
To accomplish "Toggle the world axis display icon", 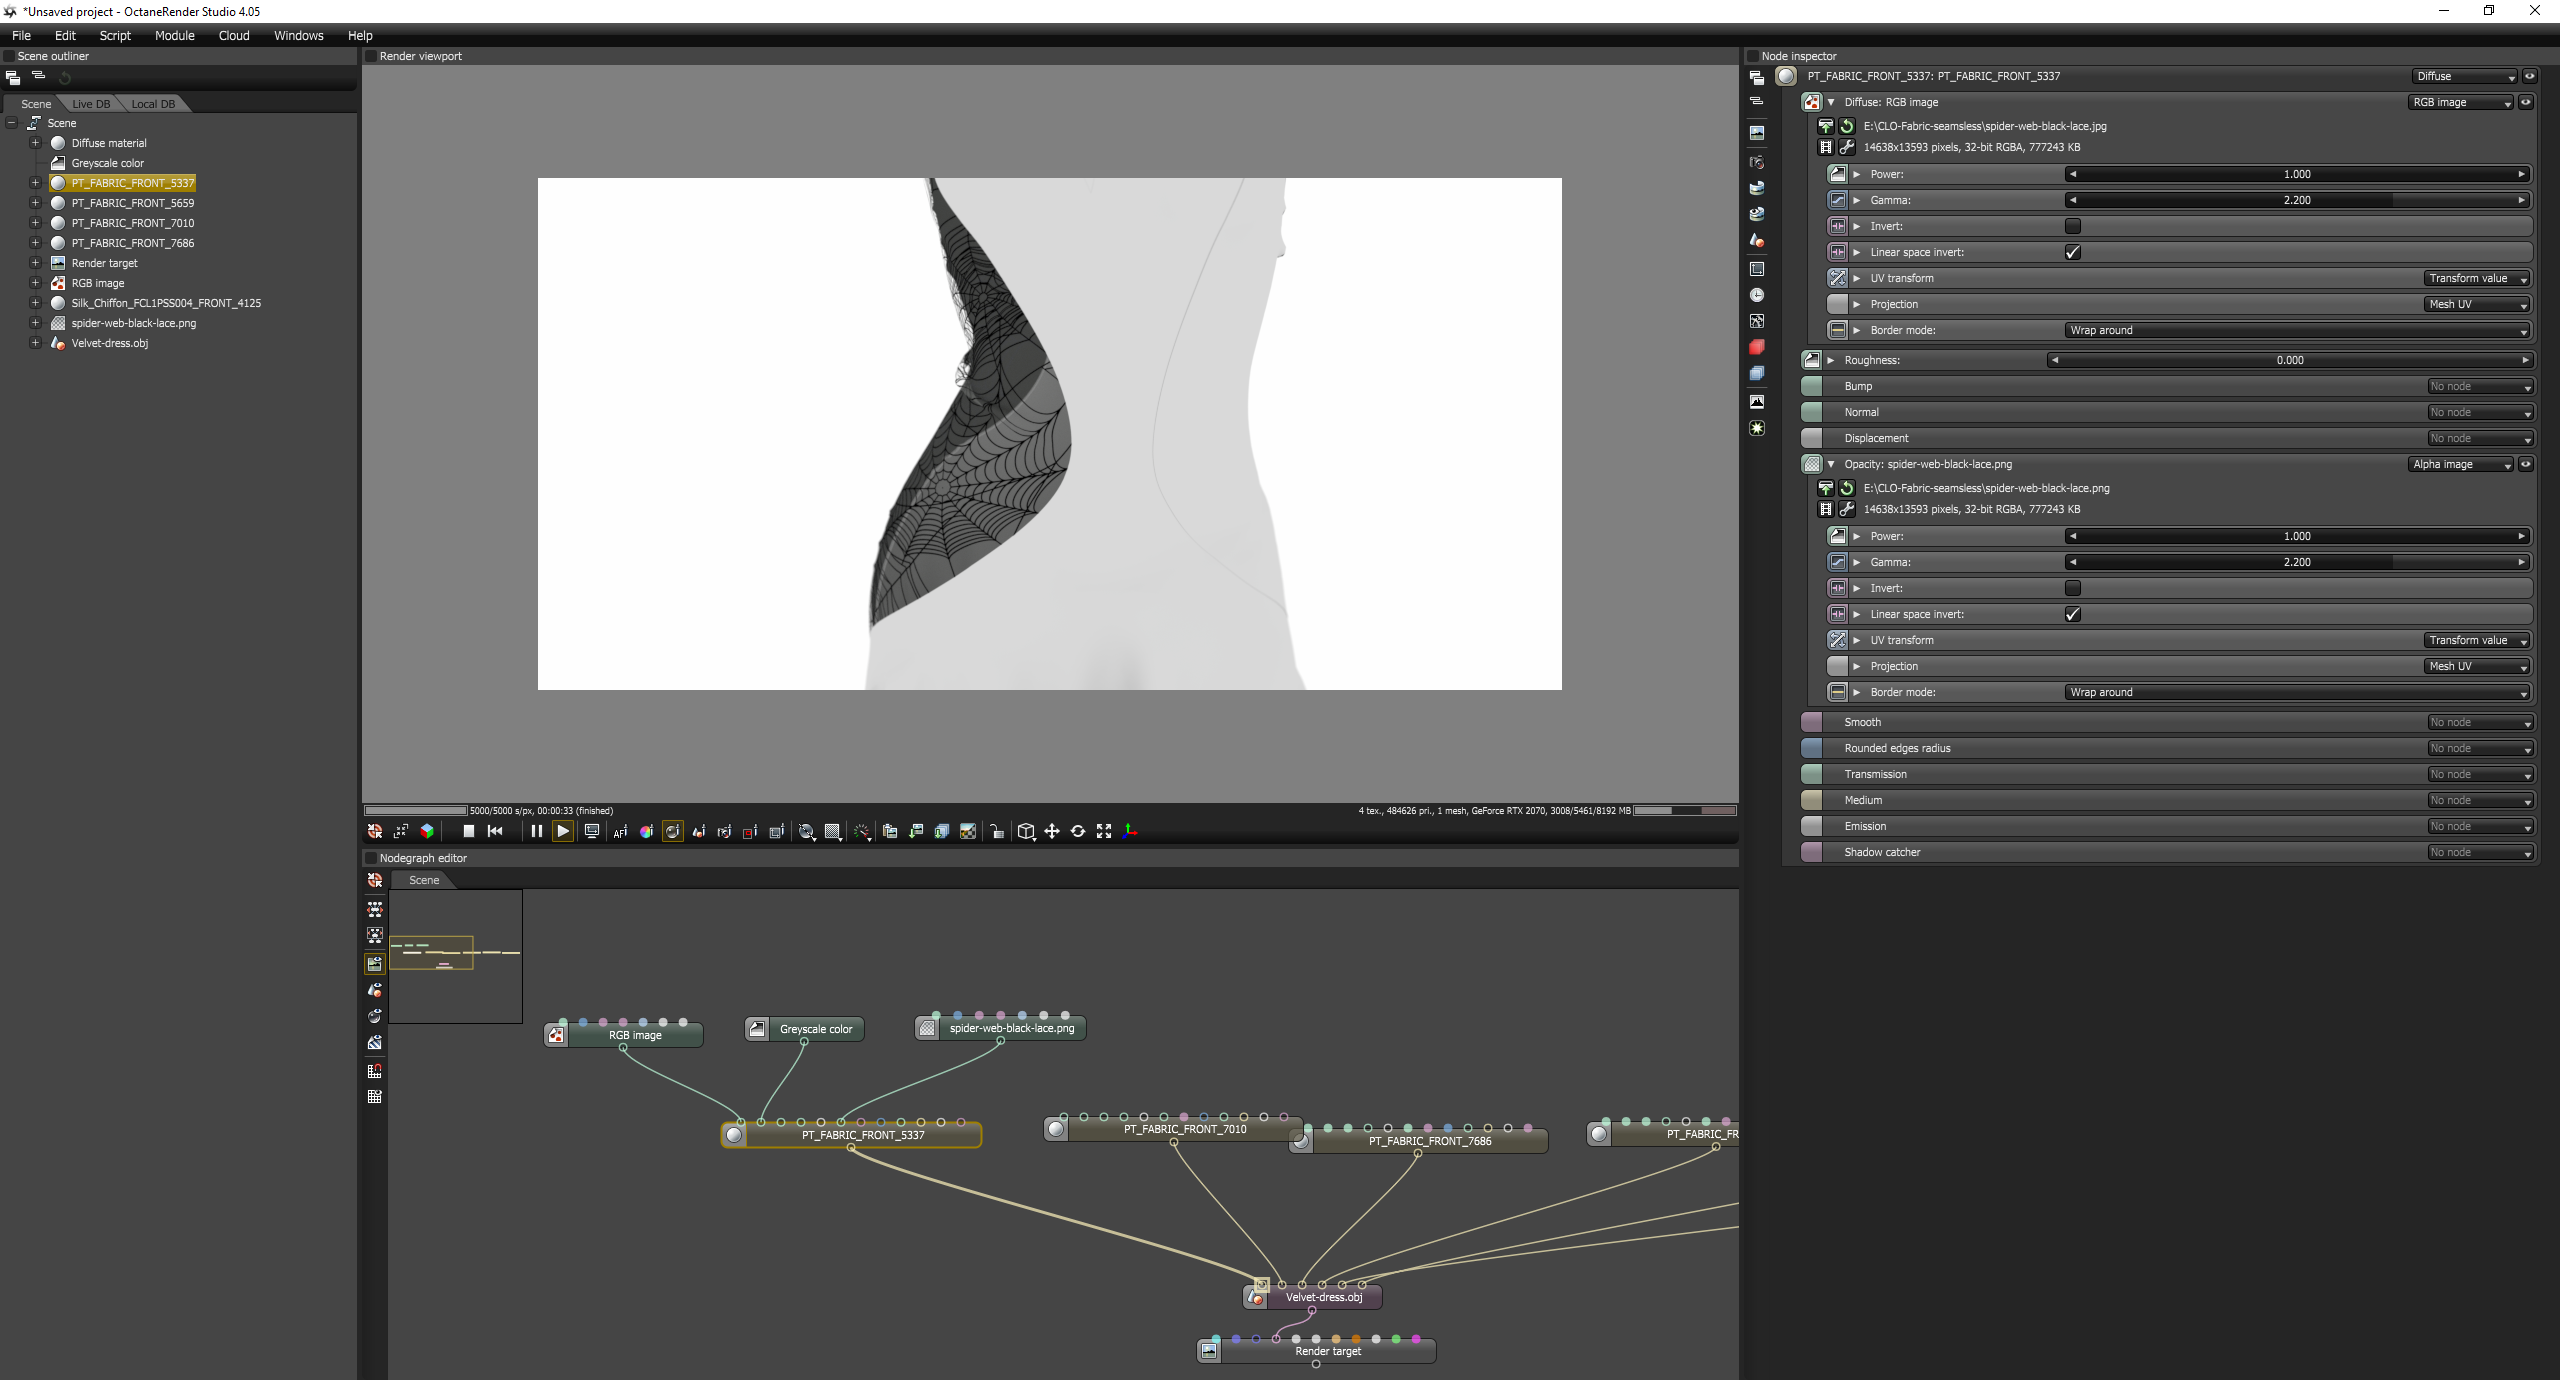I will pyautogui.click(x=1130, y=831).
